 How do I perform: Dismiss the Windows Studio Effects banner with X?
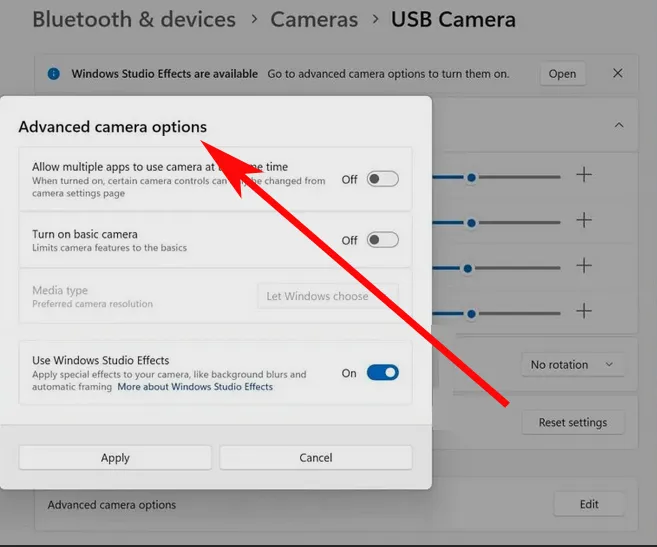pyautogui.click(x=618, y=73)
